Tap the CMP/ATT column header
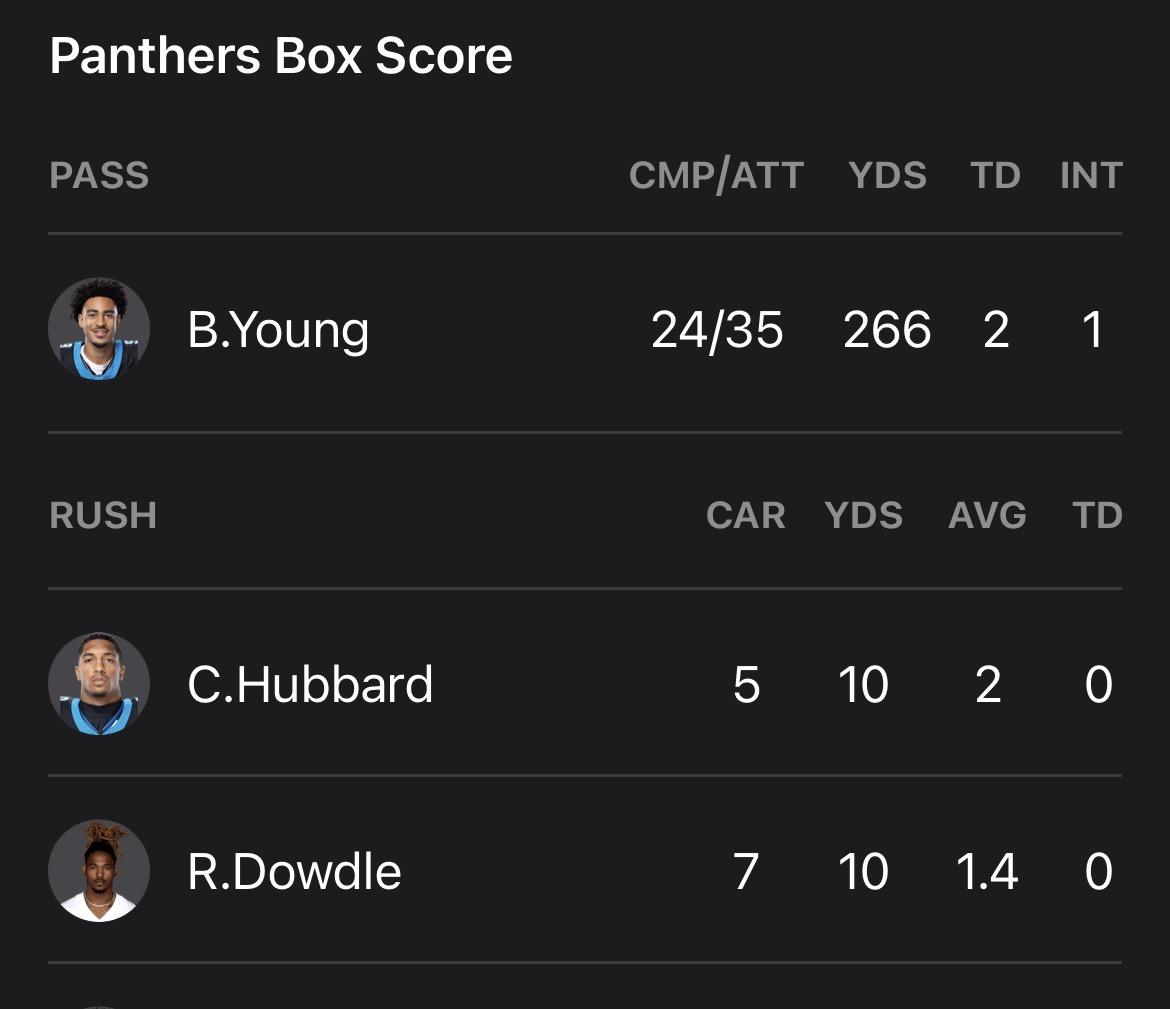 coord(716,176)
